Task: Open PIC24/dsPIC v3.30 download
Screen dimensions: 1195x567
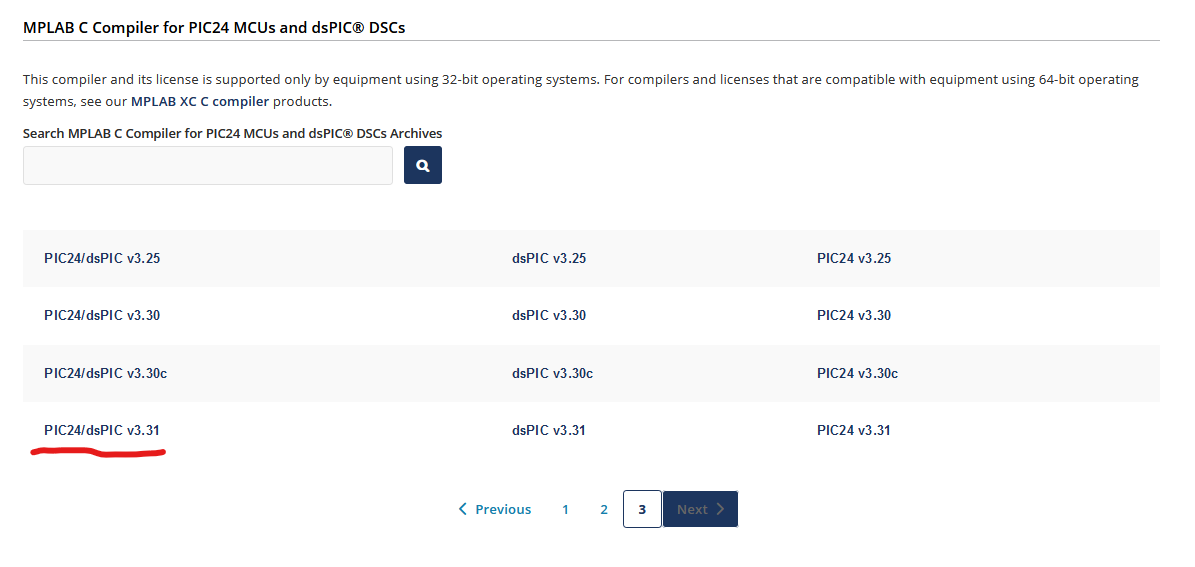Action: [102, 315]
